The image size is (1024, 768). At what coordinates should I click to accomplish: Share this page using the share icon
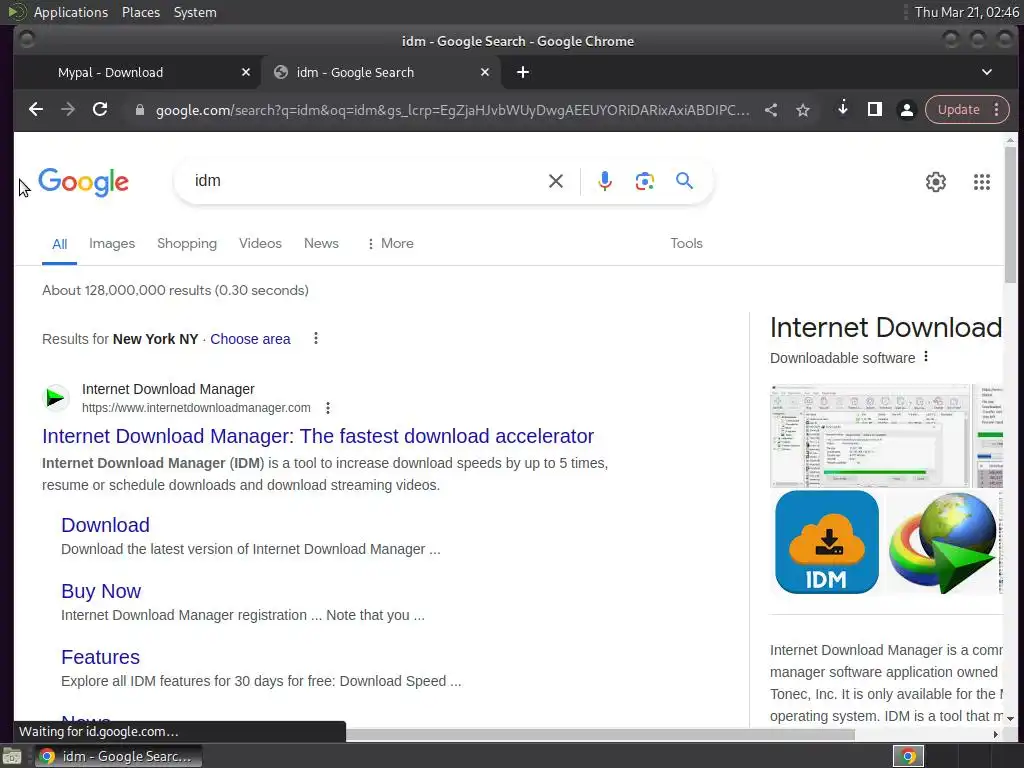pyautogui.click(x=771, y=110)
